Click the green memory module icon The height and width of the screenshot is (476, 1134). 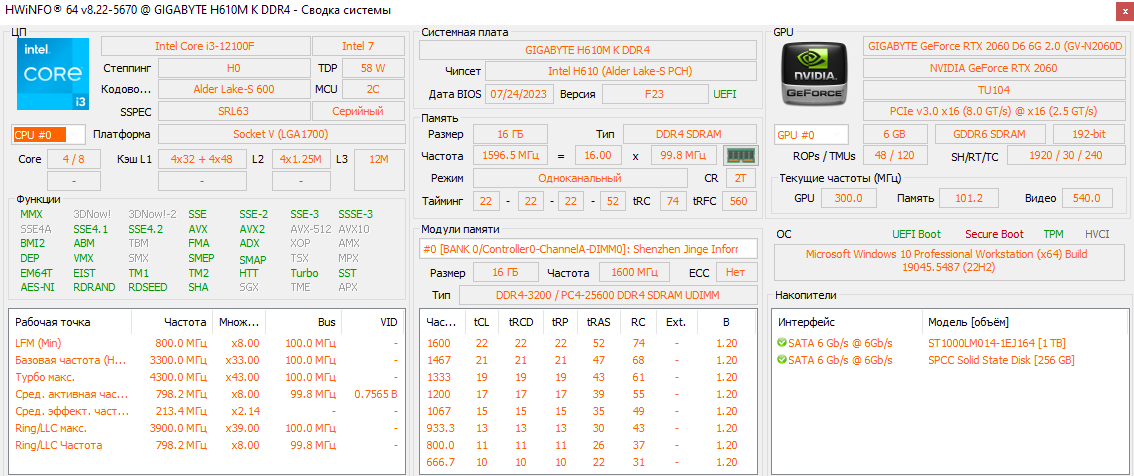739,156
